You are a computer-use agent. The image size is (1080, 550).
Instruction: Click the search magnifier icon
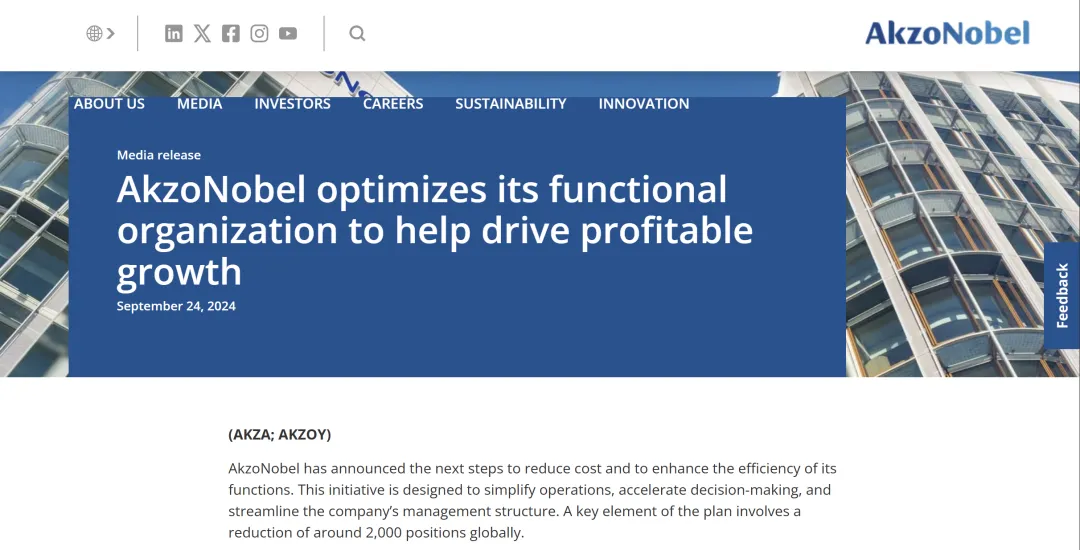[357, 33]
